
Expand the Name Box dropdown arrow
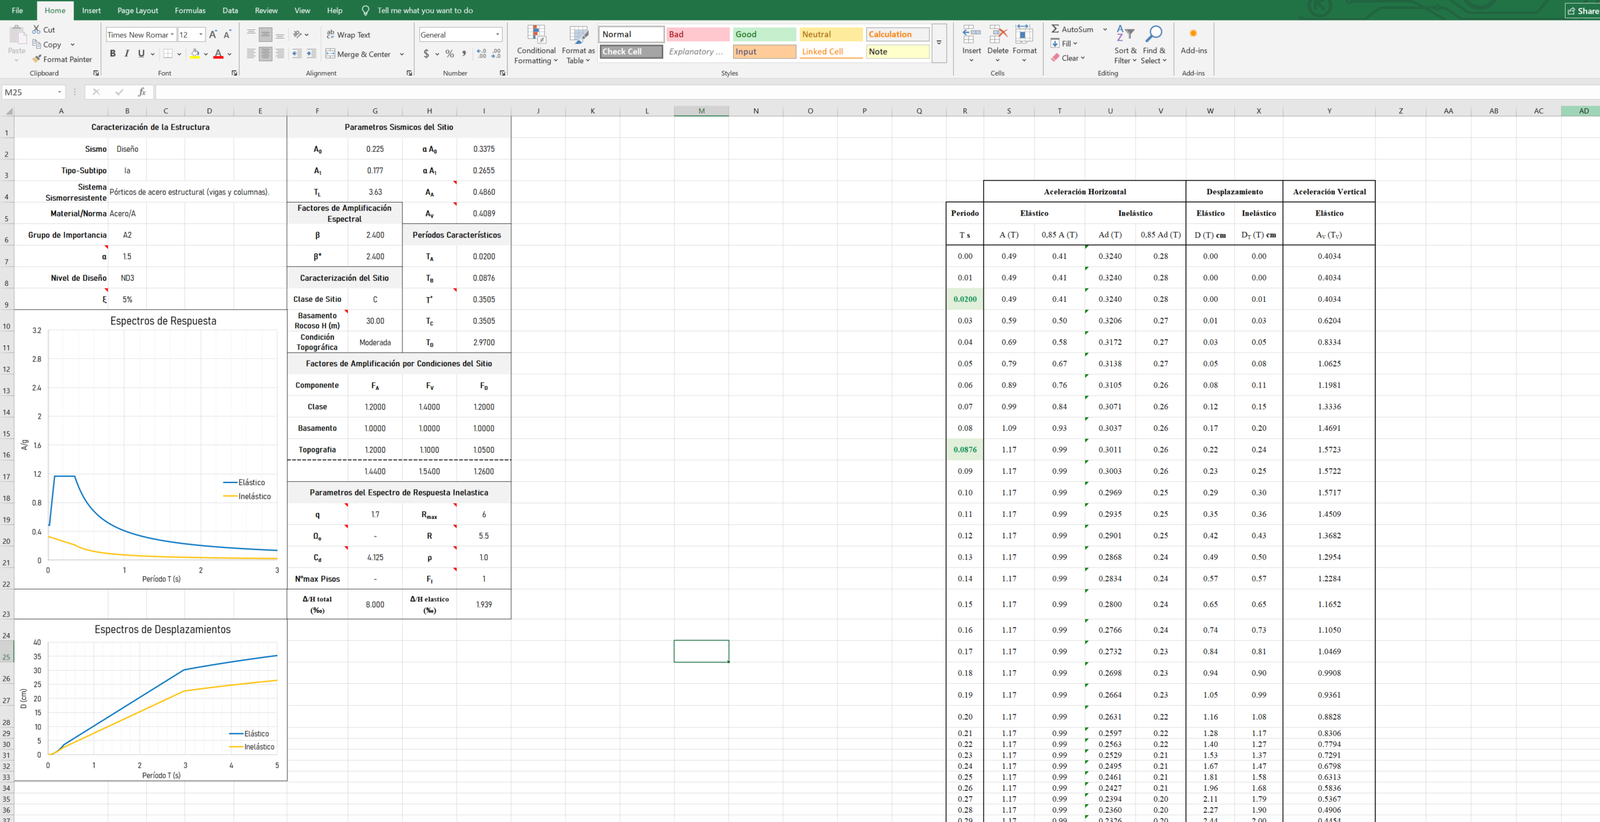(59, 92)
